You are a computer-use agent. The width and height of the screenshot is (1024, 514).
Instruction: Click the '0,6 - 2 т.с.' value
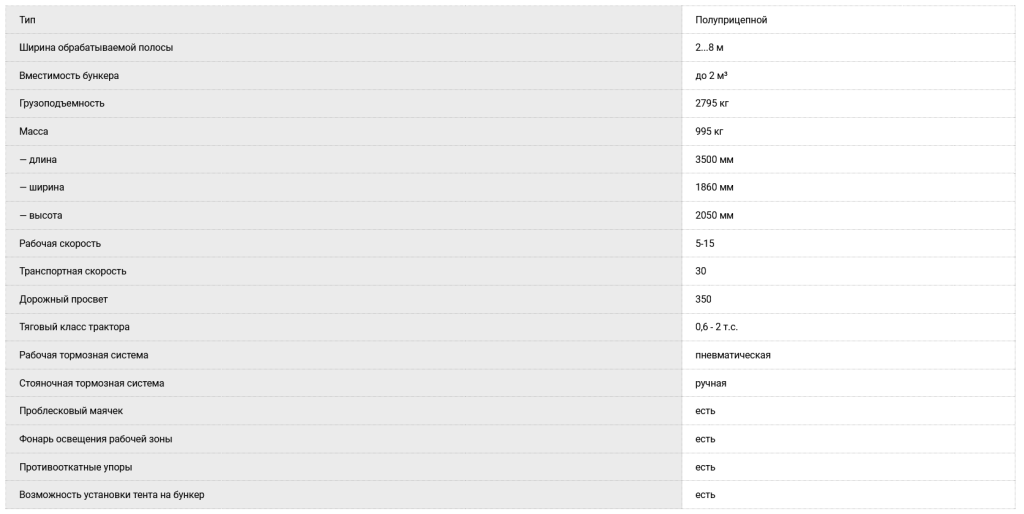tap(717, 327)
